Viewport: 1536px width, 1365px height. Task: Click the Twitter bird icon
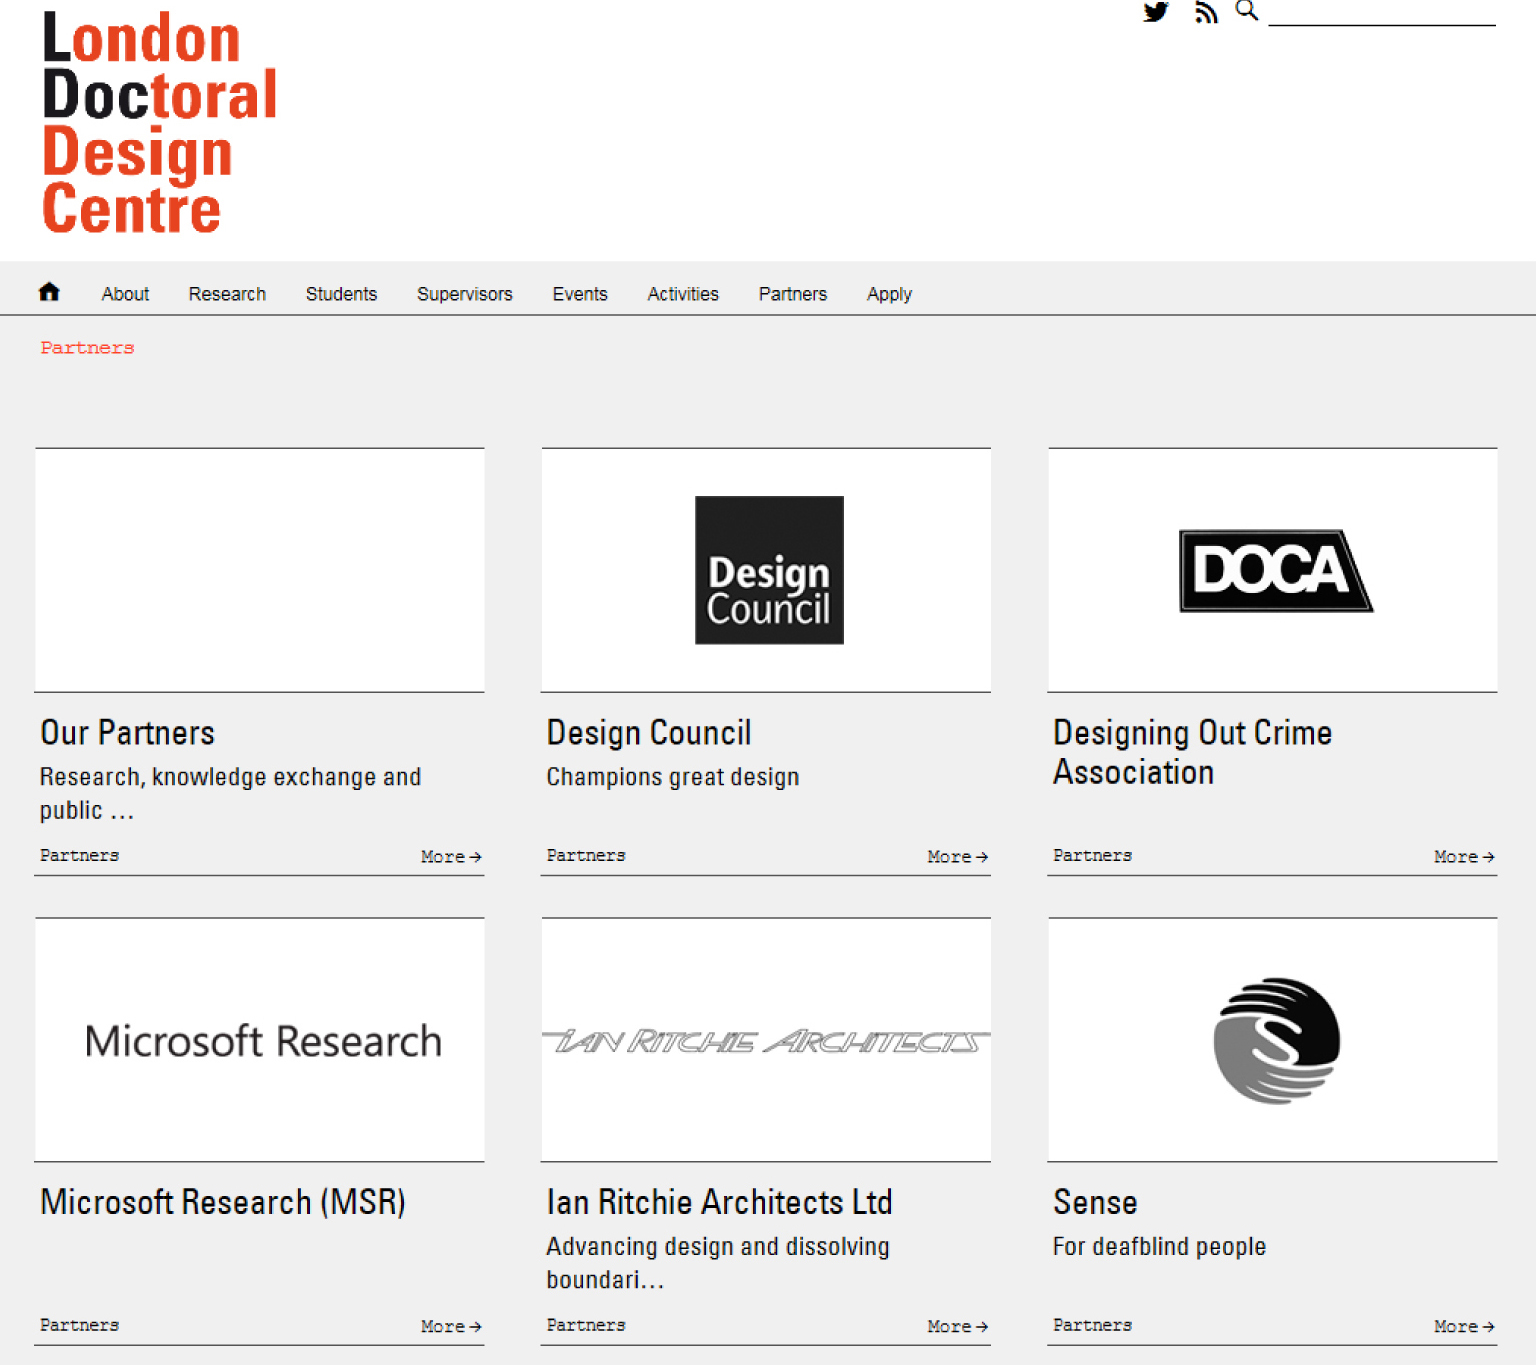pos(1156,12)
